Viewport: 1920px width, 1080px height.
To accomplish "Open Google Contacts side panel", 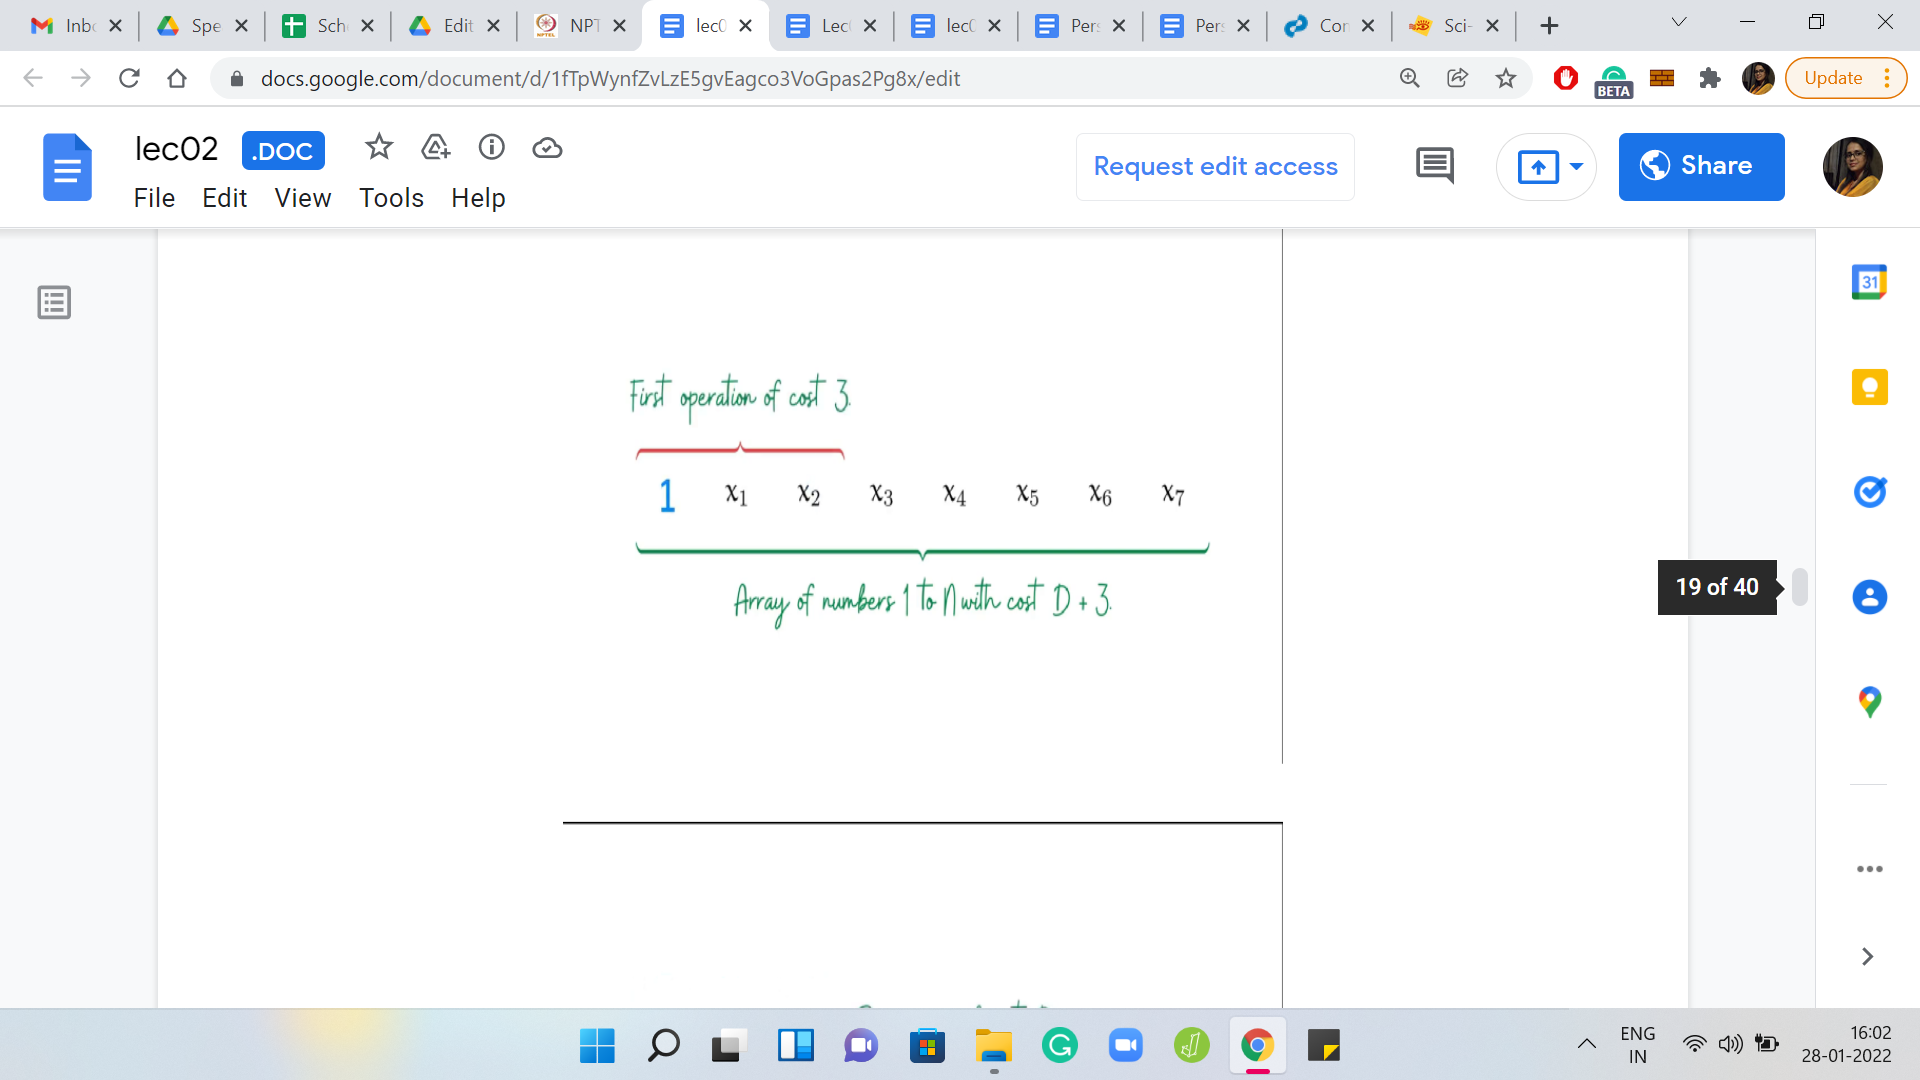I will [x=1869, y=597].
